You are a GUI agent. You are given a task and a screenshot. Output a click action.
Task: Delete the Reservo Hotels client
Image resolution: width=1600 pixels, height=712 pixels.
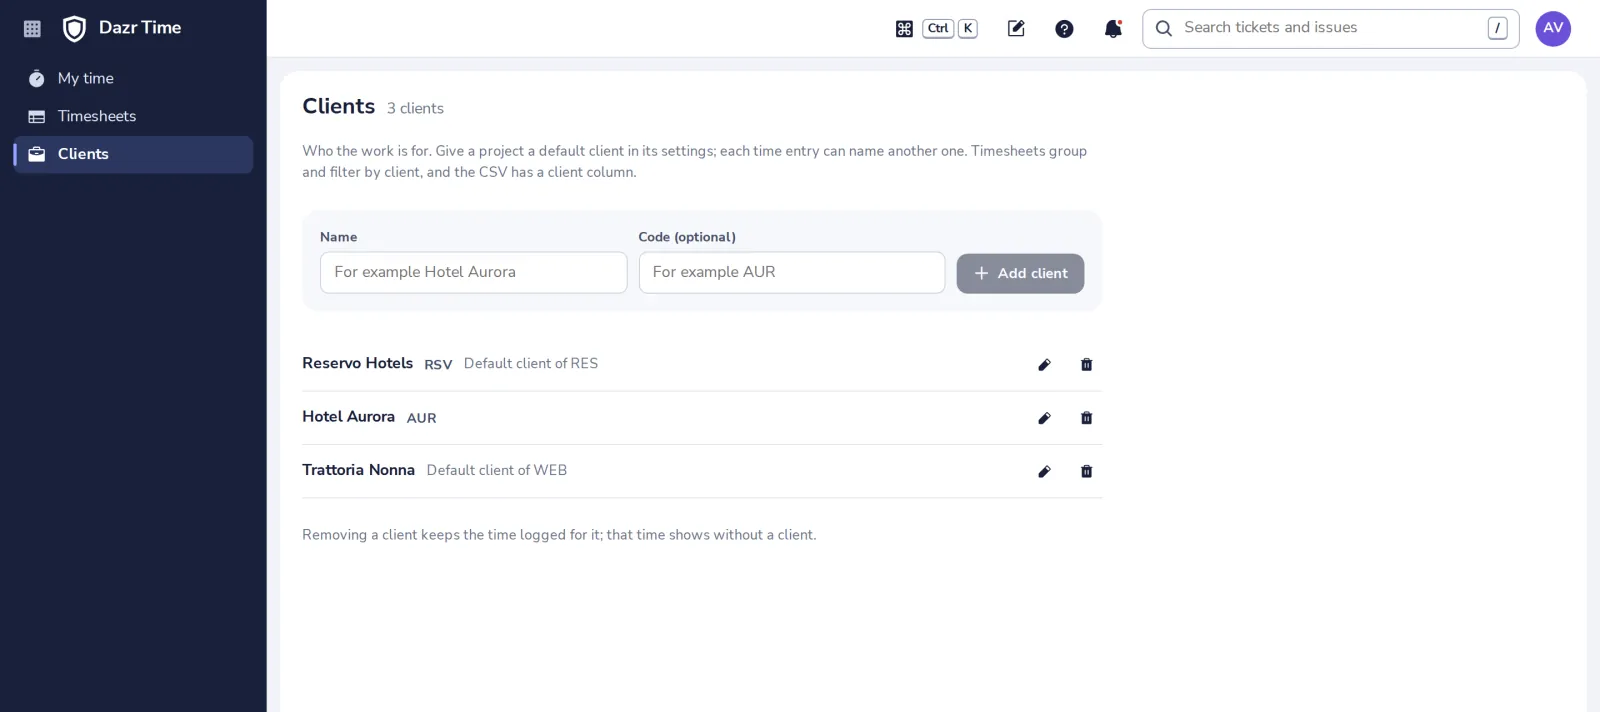click(1086, 365)
